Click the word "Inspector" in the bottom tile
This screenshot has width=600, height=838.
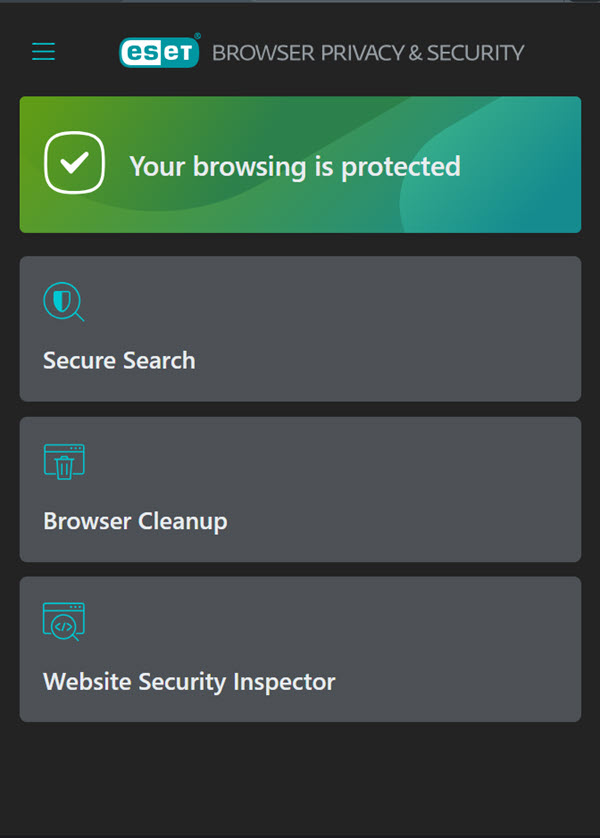(285, 682)
